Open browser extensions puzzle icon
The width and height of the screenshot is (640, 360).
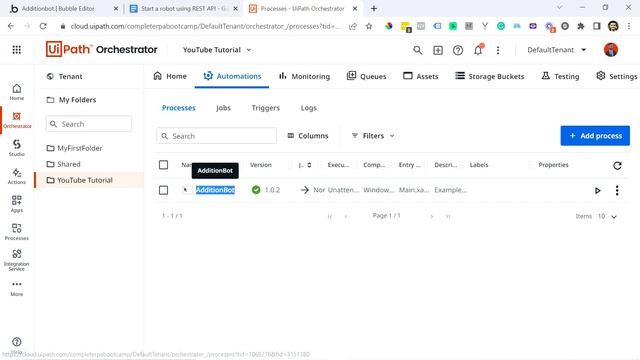click(580, 26)
